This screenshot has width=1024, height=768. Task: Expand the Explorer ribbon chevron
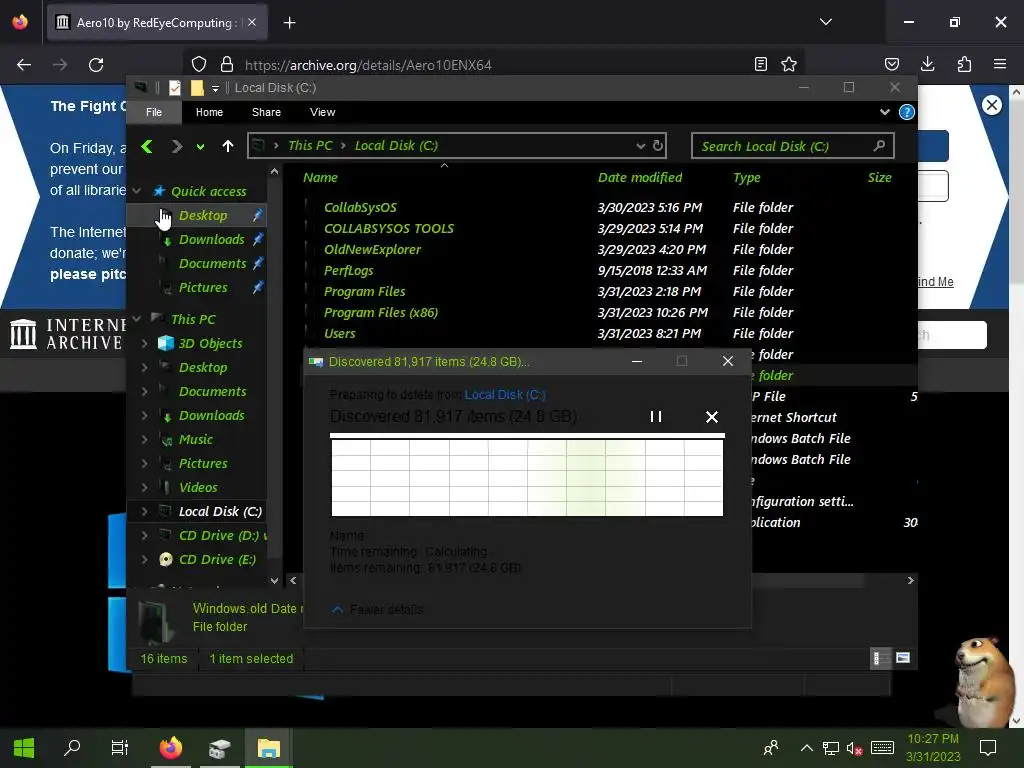point(884,112)
